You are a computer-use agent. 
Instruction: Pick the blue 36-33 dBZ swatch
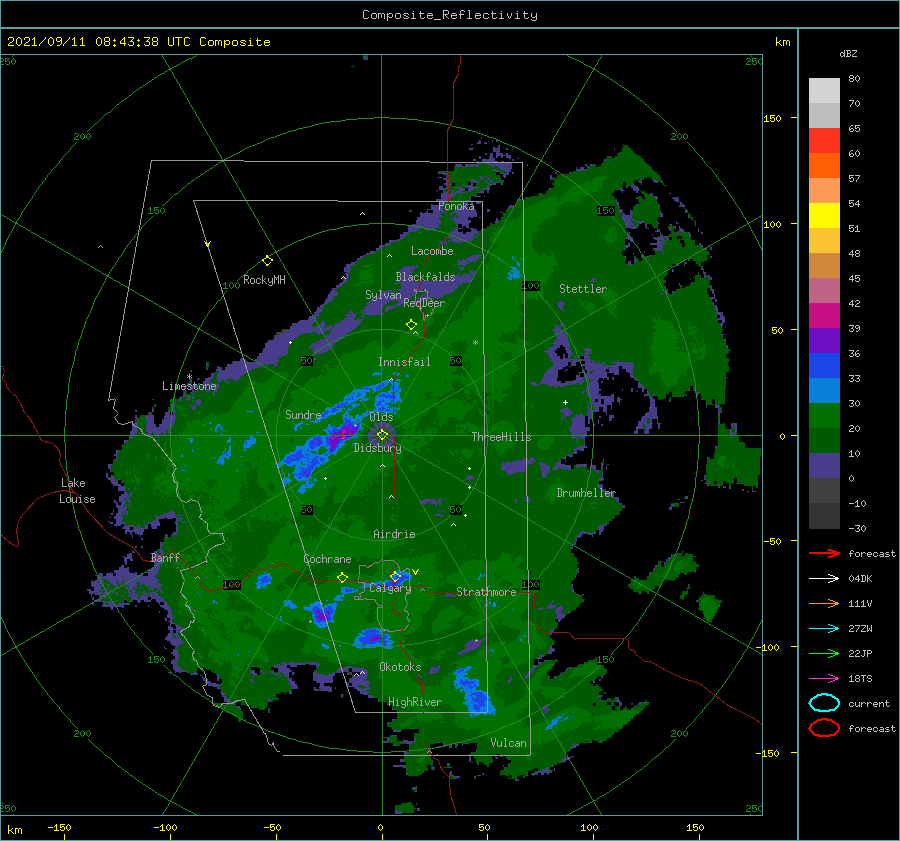[824, 365]
